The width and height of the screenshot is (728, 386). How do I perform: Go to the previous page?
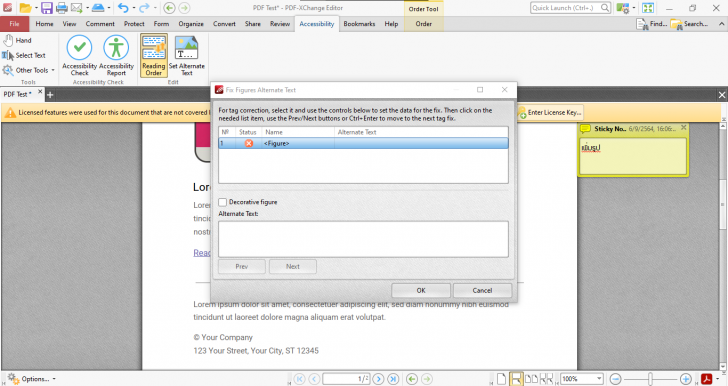coord(314,379)
